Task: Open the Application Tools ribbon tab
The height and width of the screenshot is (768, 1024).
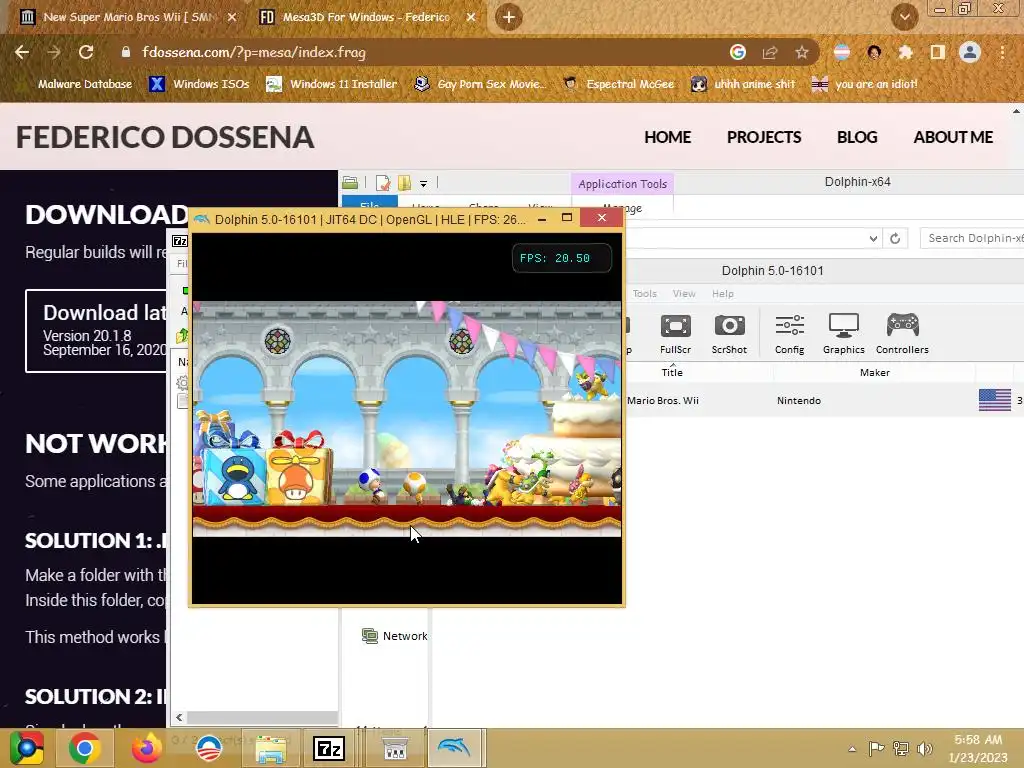Action: tap(622, 184)
